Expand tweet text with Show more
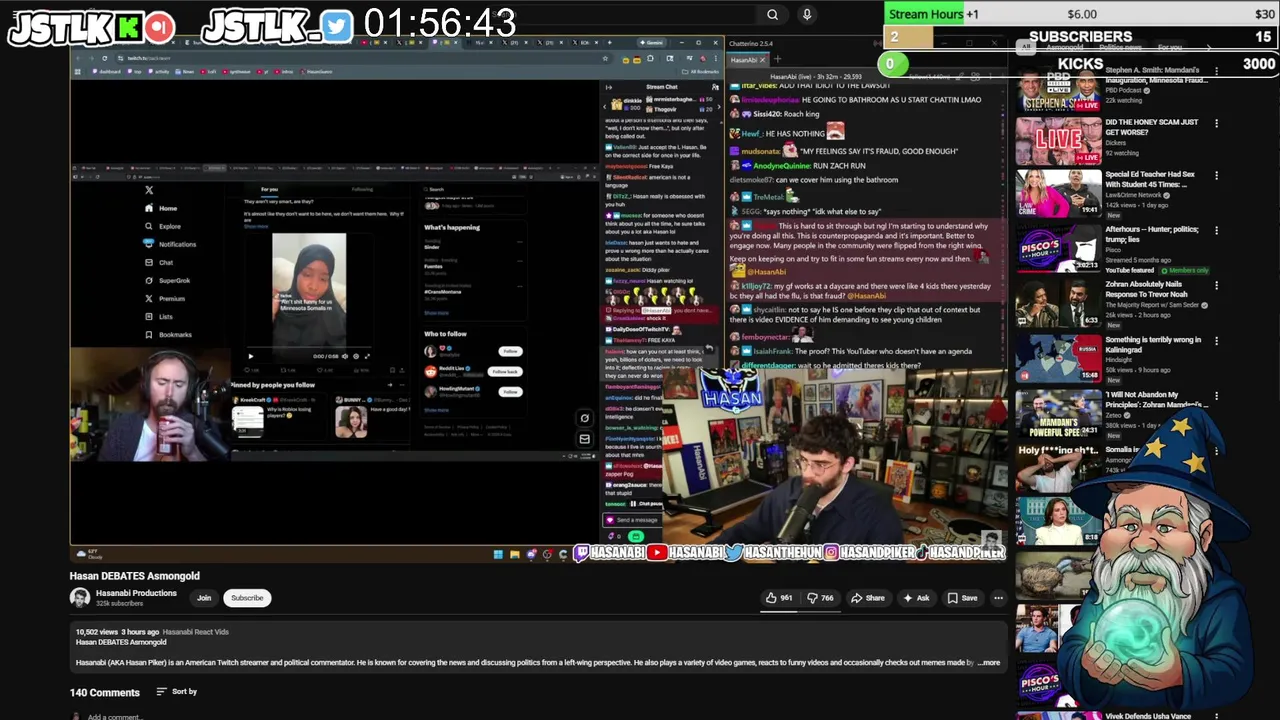The image size is (1280, 720). (x=256, y=227)
